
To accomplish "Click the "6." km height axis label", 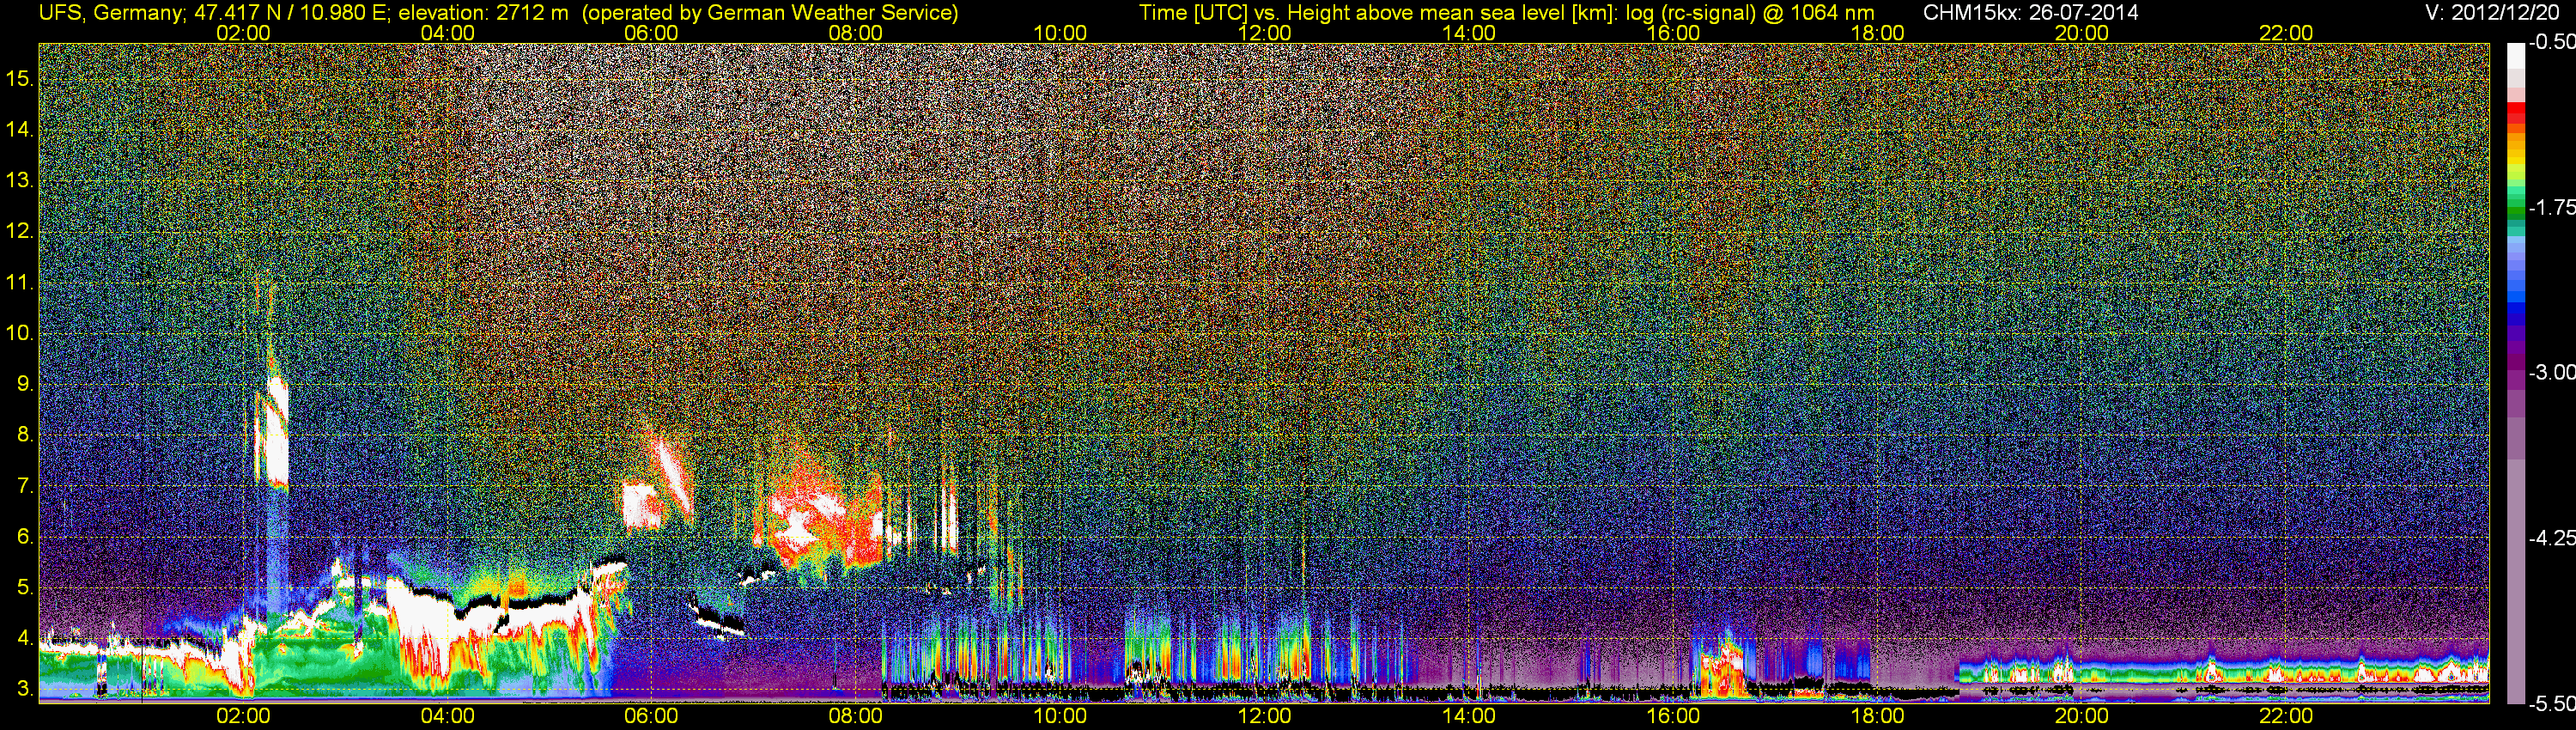I will [25, 537].
